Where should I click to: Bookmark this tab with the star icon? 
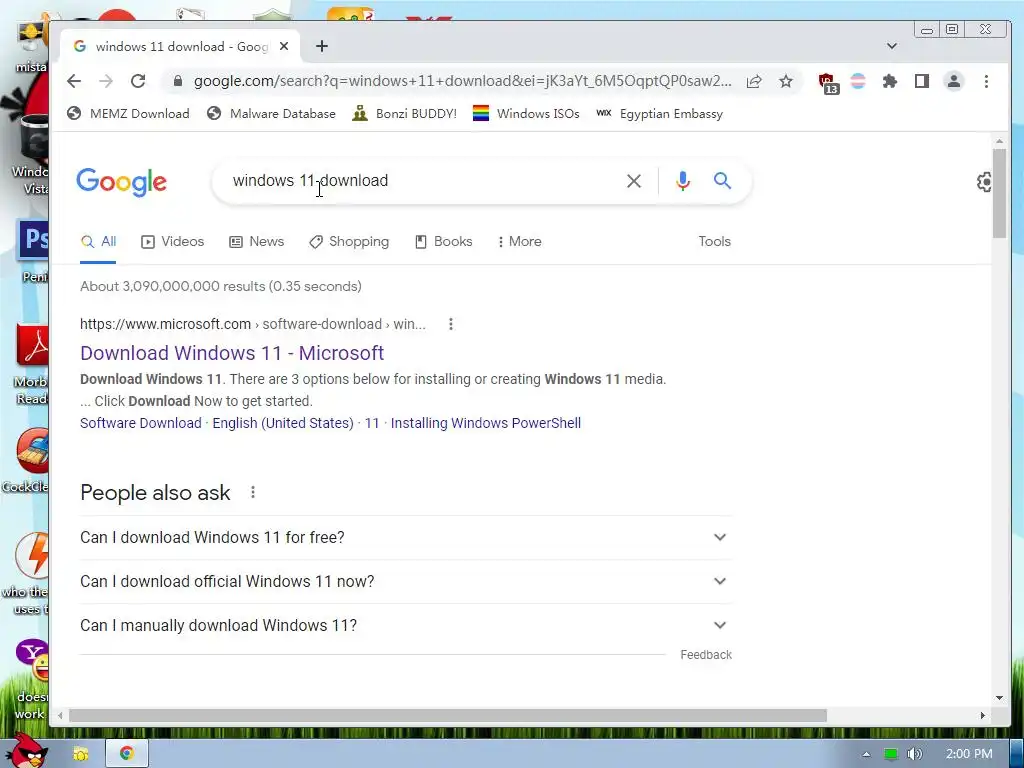786,81
